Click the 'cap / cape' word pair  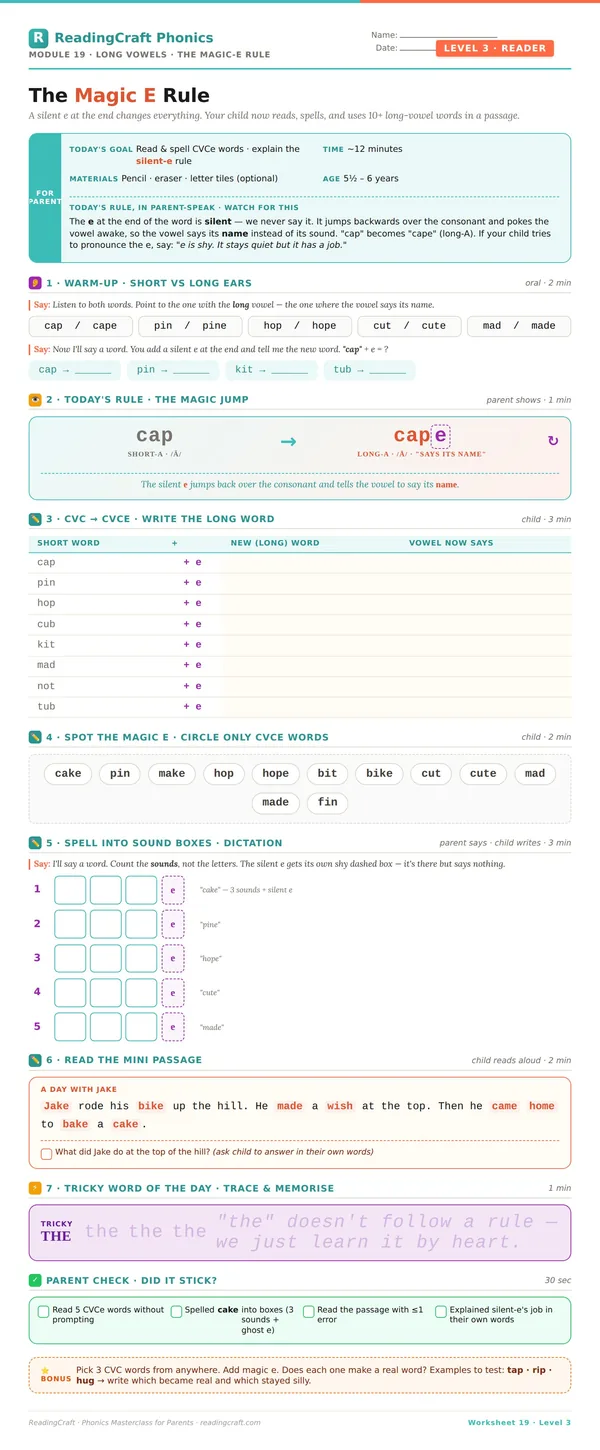click(81, 326)
